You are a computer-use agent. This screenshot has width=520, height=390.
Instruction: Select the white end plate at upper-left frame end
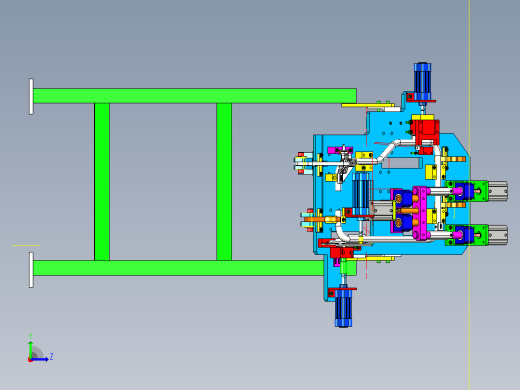(x=31, y=97)
